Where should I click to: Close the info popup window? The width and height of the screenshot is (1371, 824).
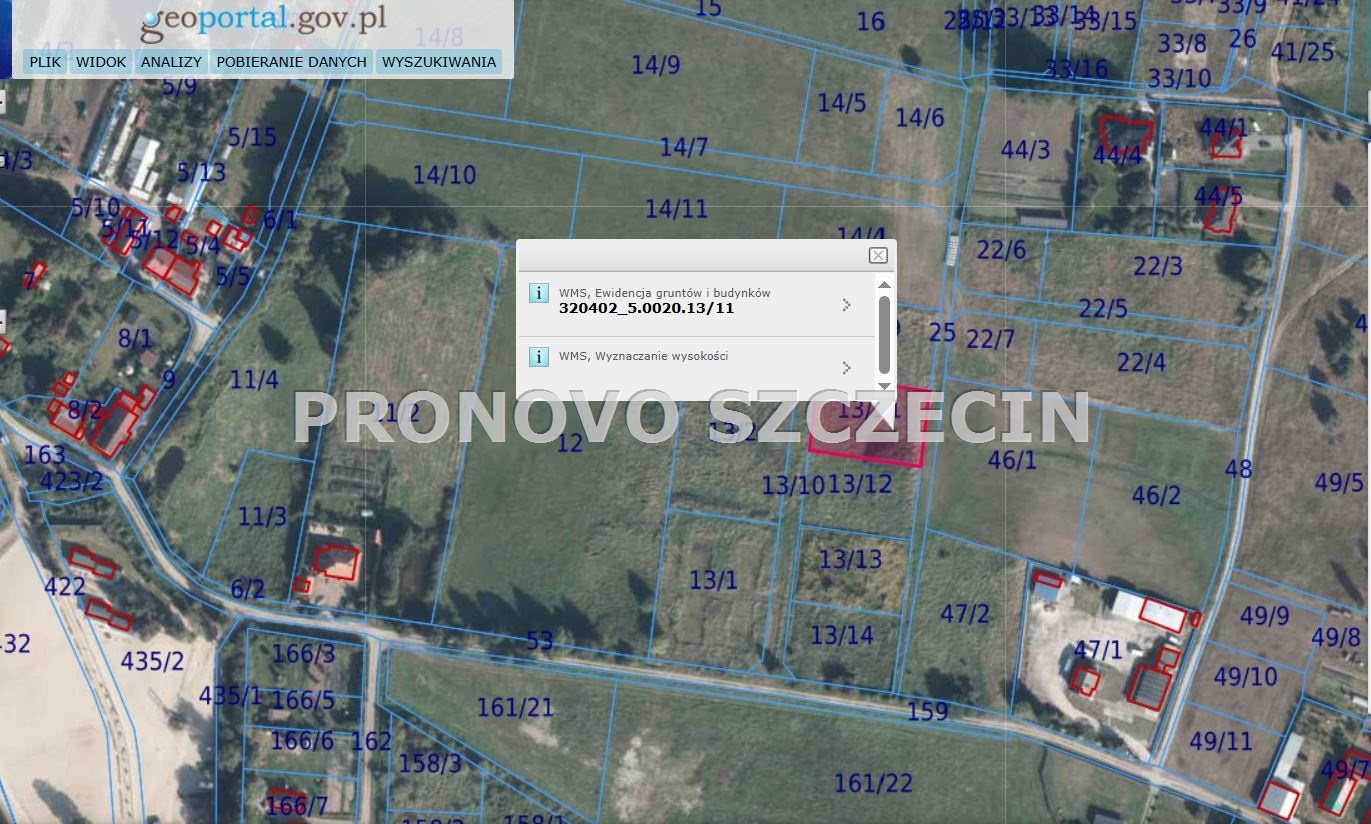(x=878, y=256)
